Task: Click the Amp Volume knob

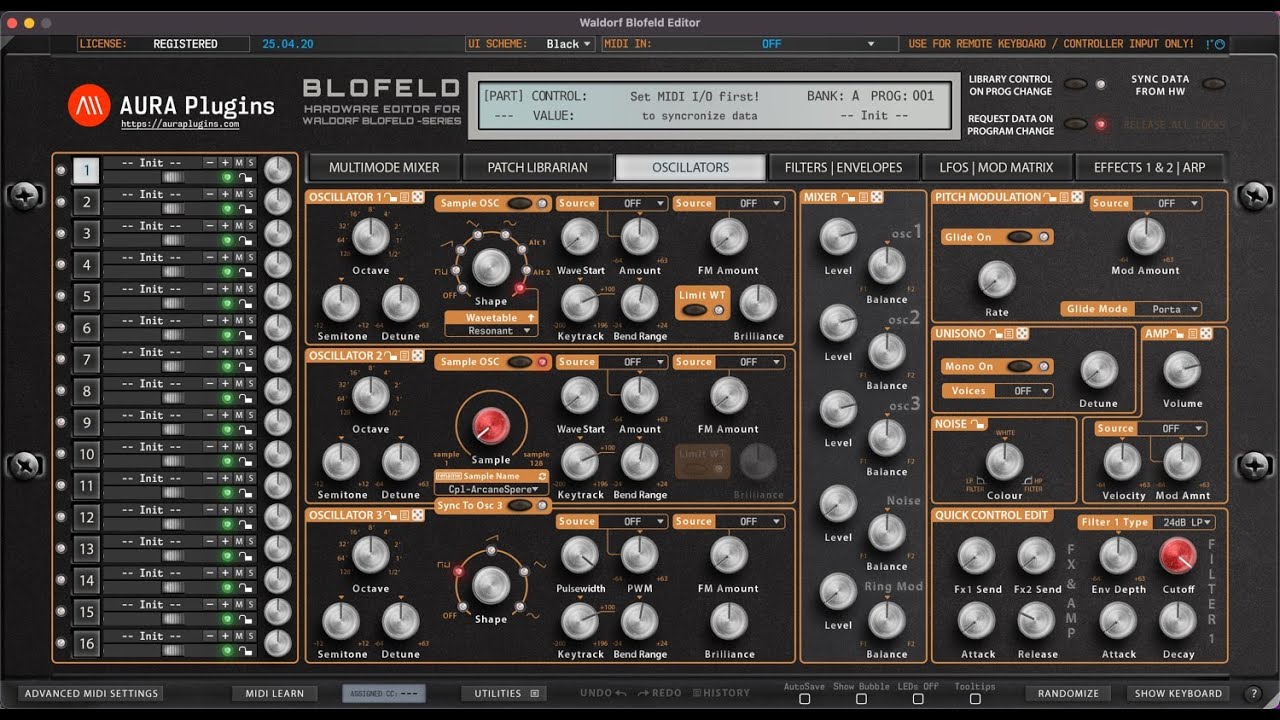Action: coord(1182,371)
